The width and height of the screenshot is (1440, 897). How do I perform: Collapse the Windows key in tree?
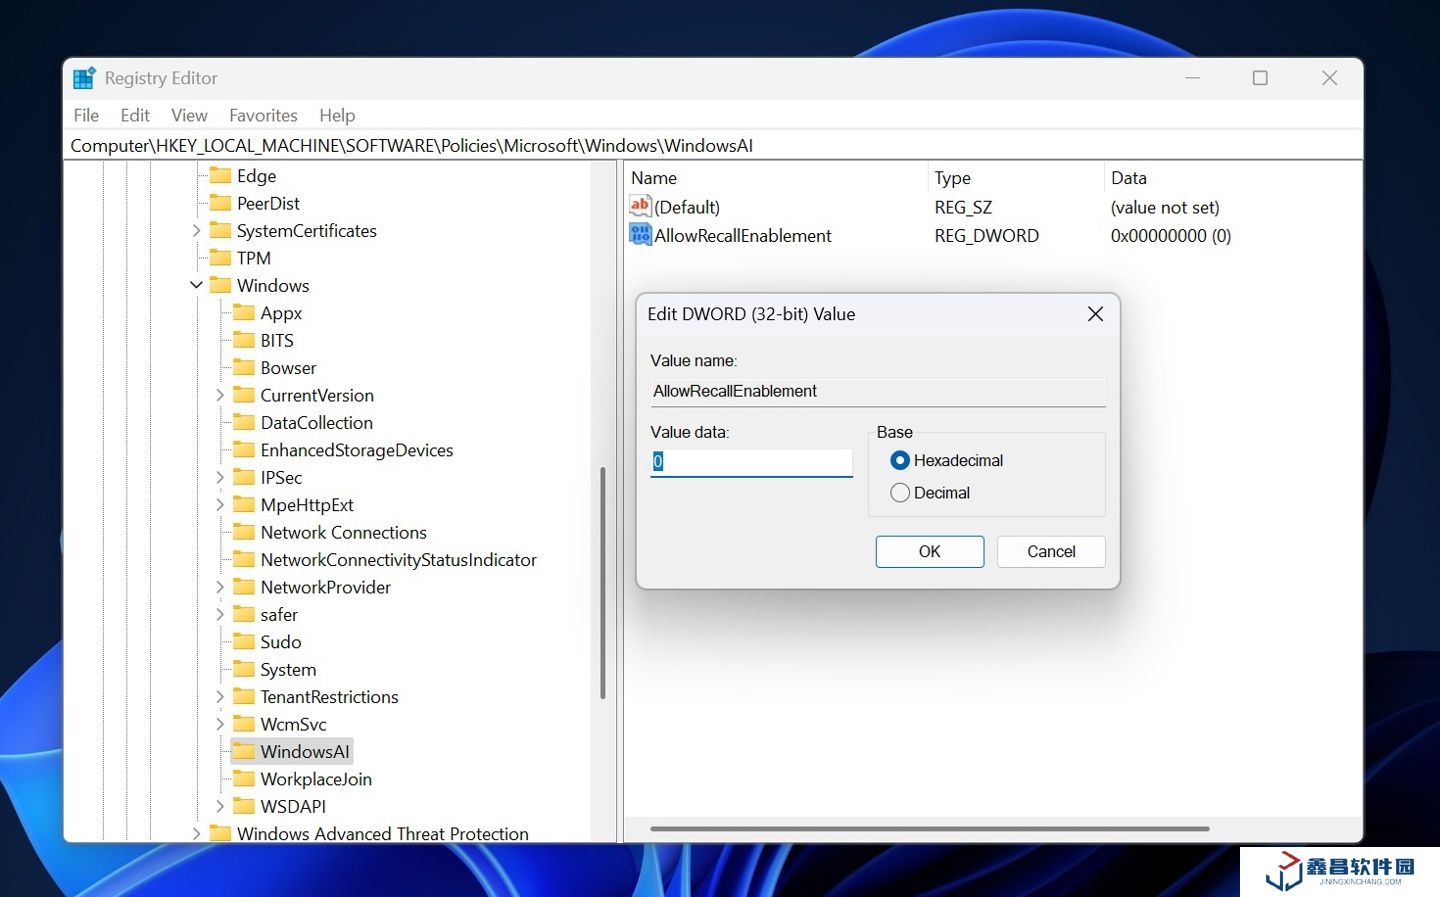[196, 286]
